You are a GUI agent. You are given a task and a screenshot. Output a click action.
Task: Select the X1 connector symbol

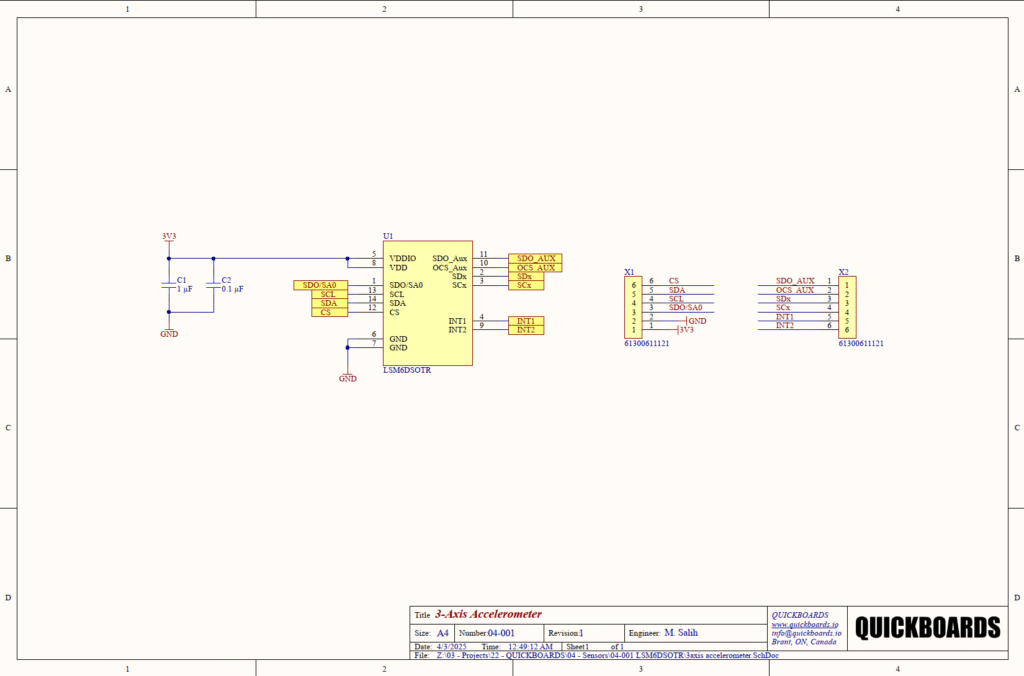633,307
